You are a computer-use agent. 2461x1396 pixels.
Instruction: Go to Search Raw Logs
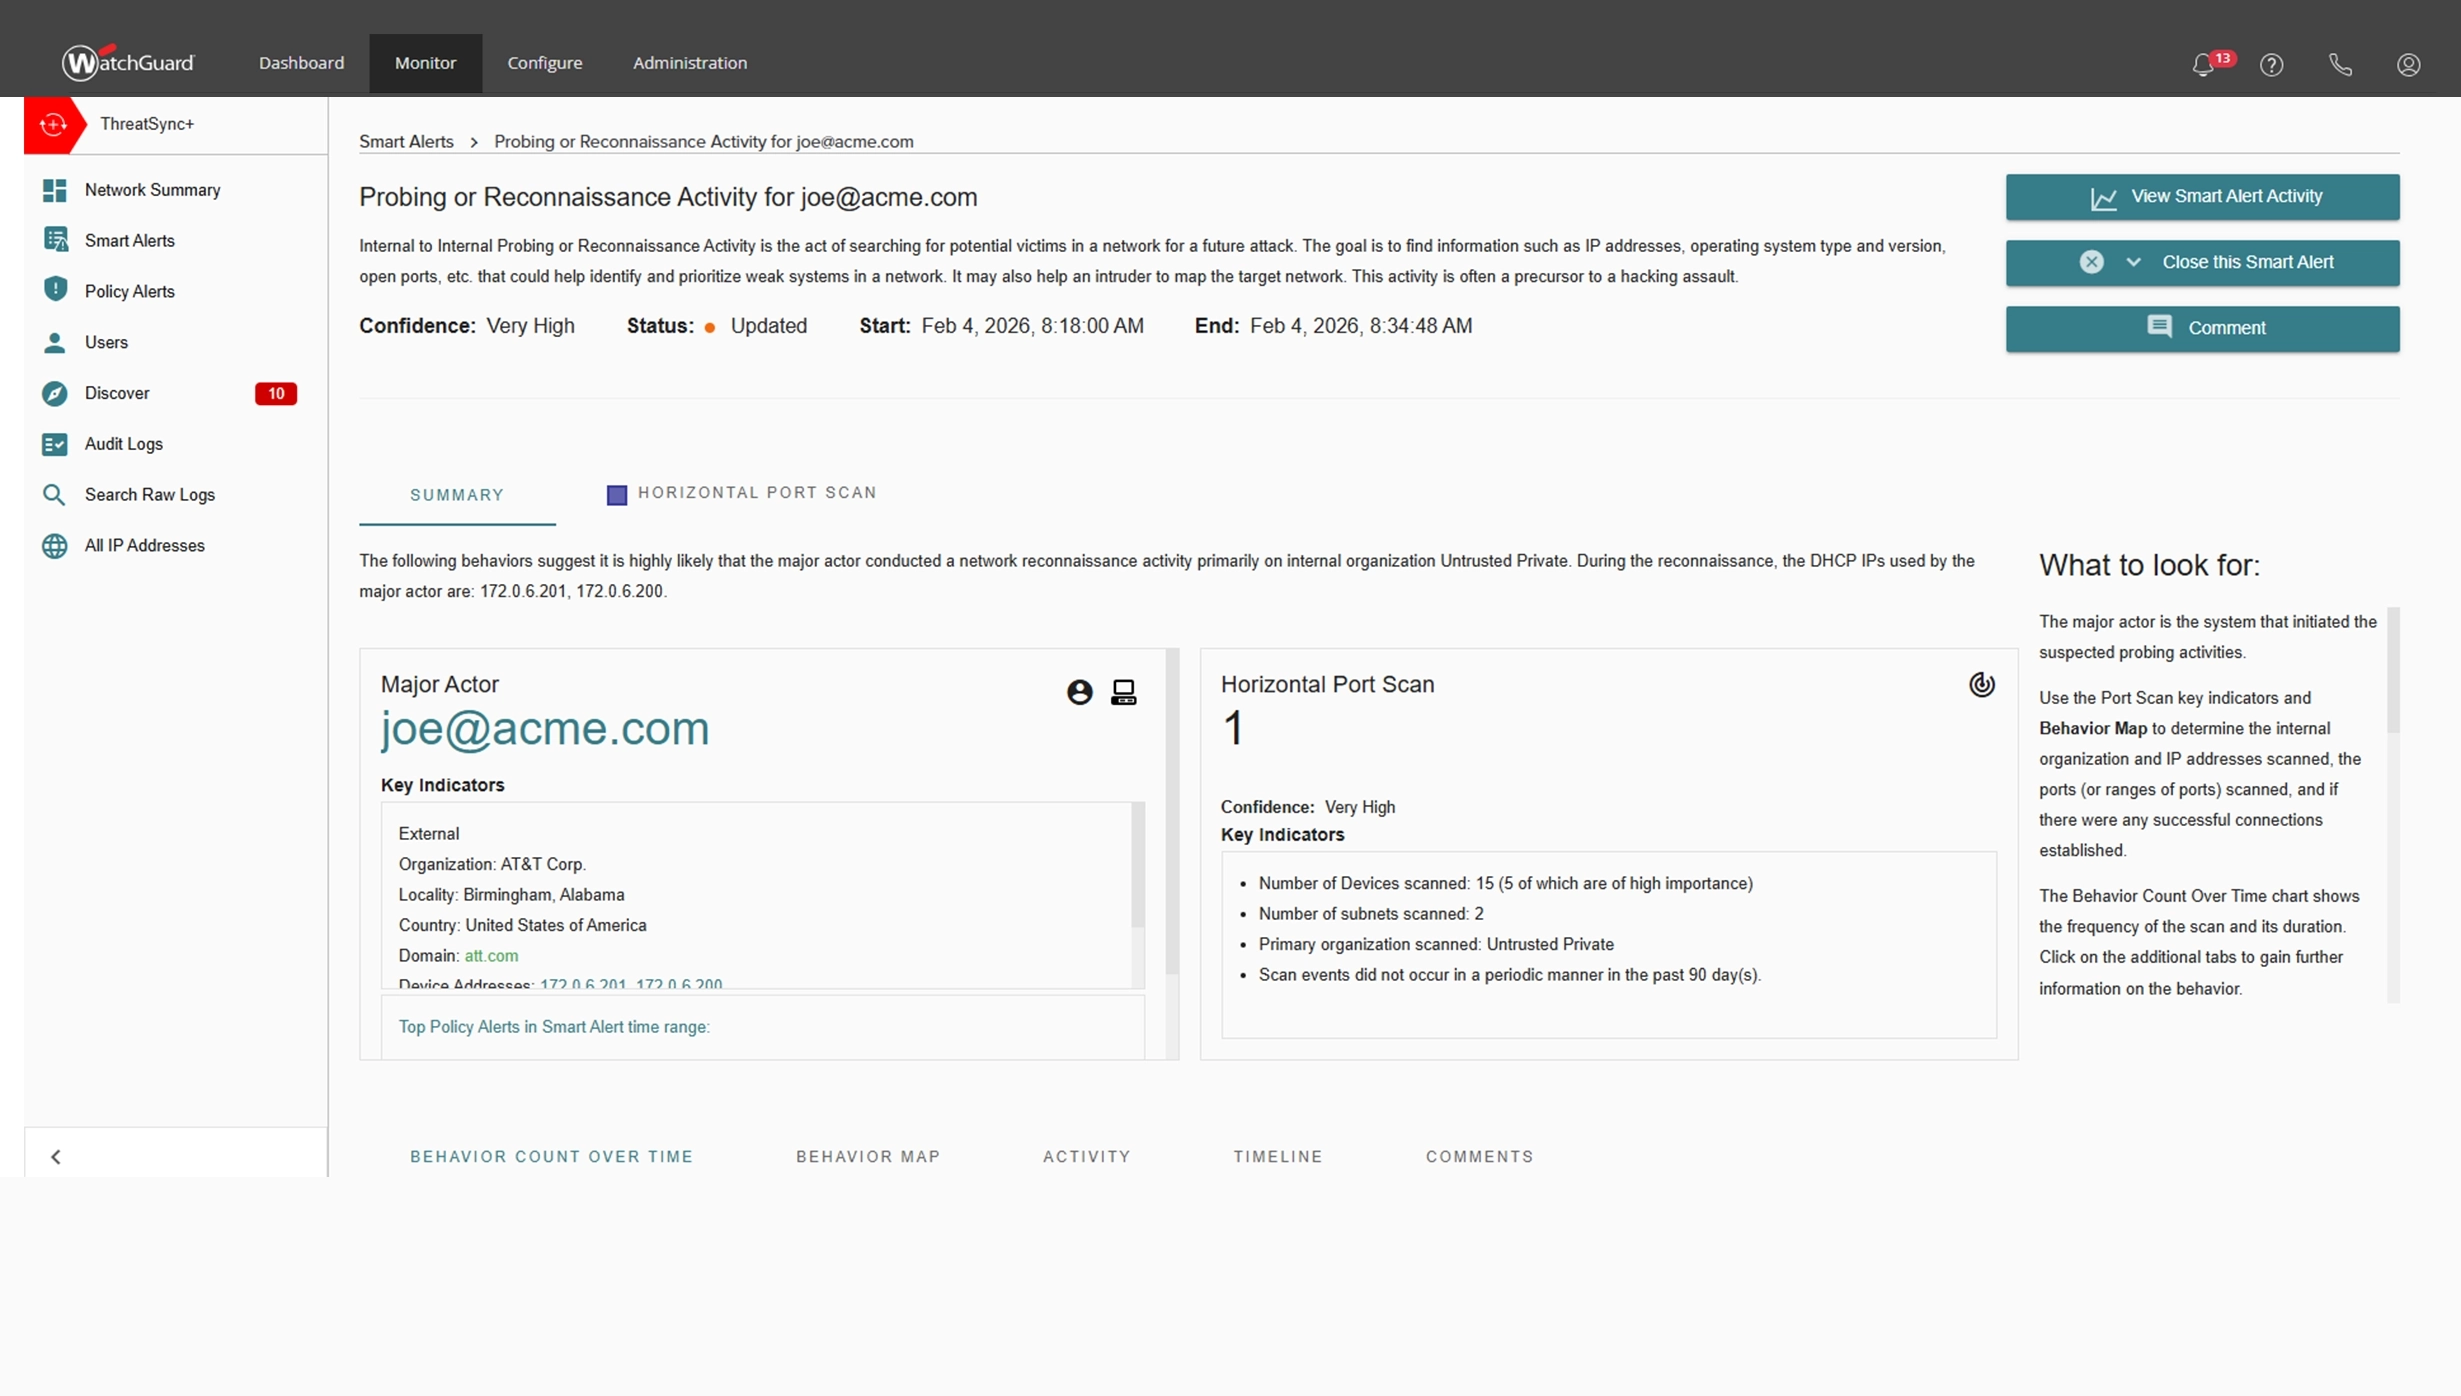click(x=149, y=495)
